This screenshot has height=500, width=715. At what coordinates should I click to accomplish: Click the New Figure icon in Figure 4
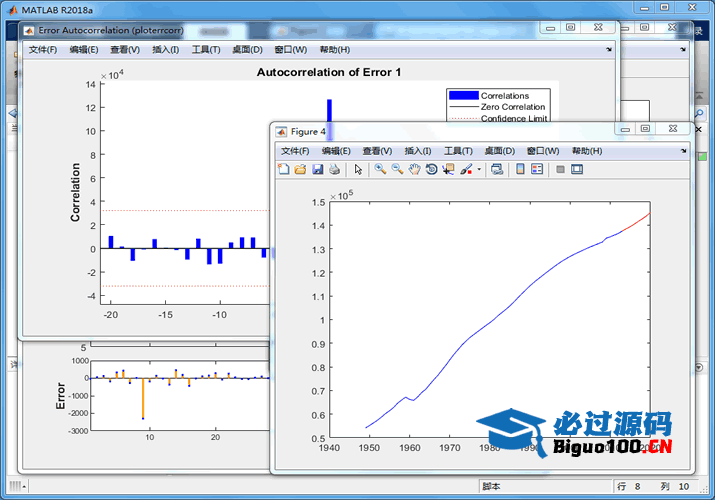coord(283,170)
